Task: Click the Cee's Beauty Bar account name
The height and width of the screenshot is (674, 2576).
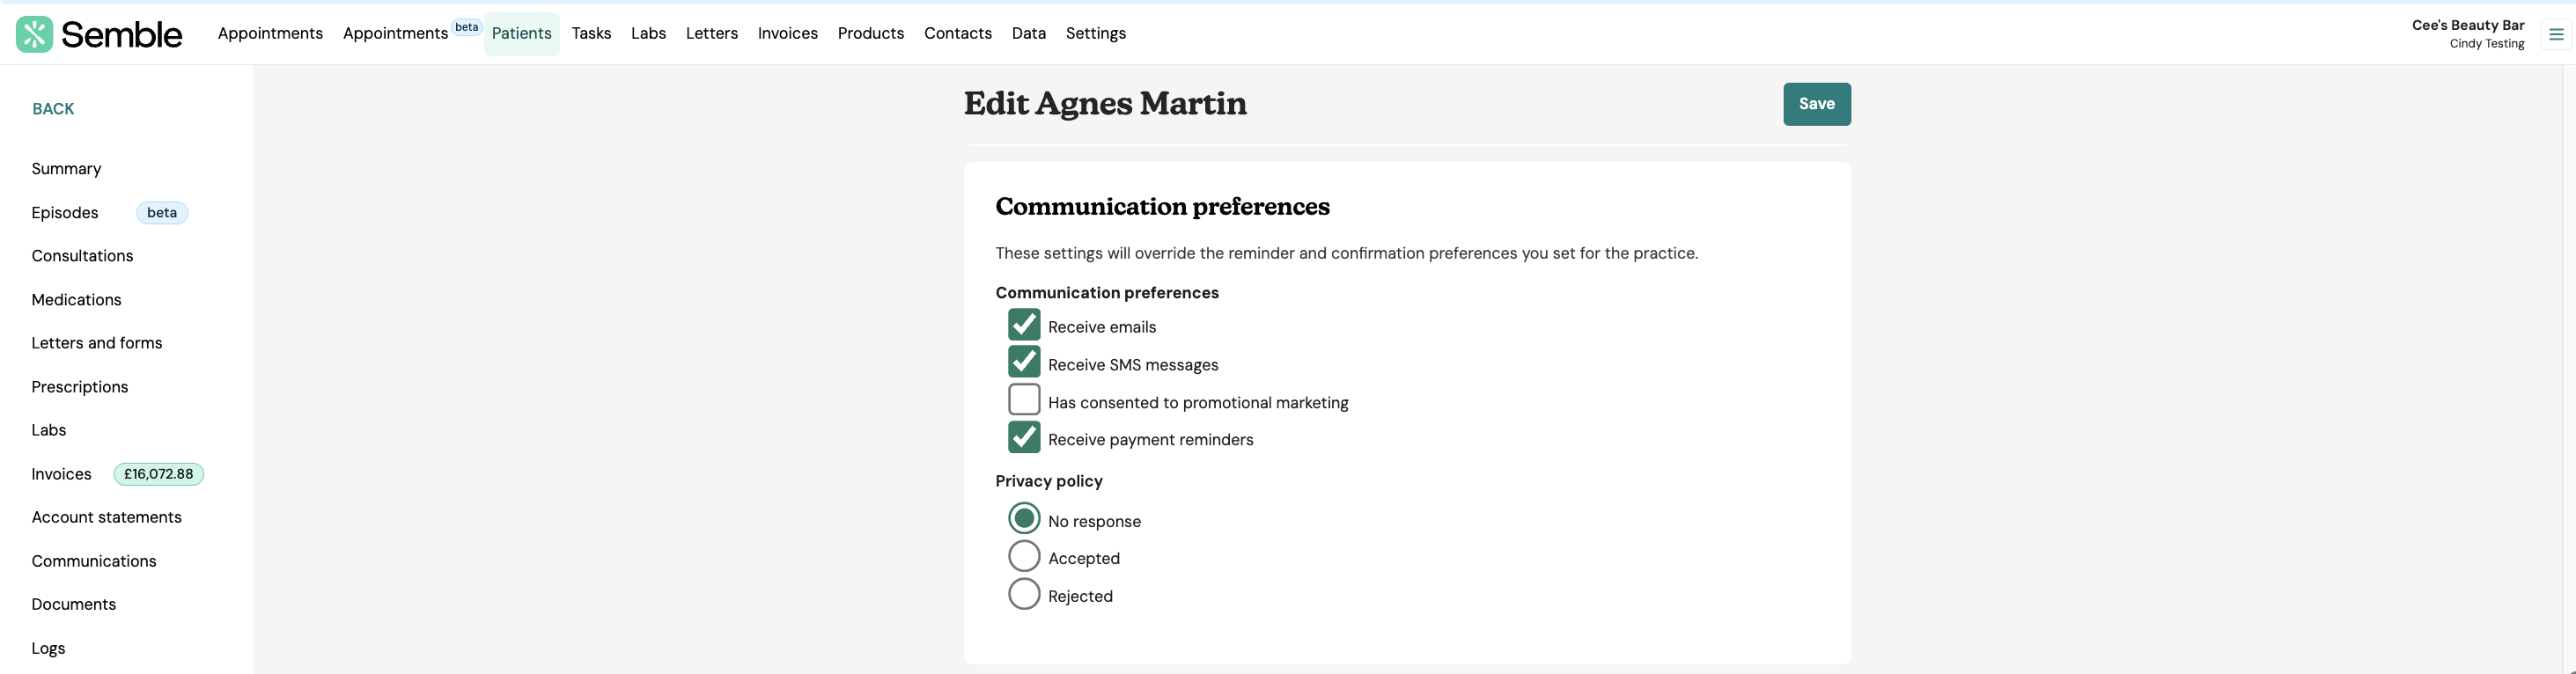Action: (x=2467, y=25)
